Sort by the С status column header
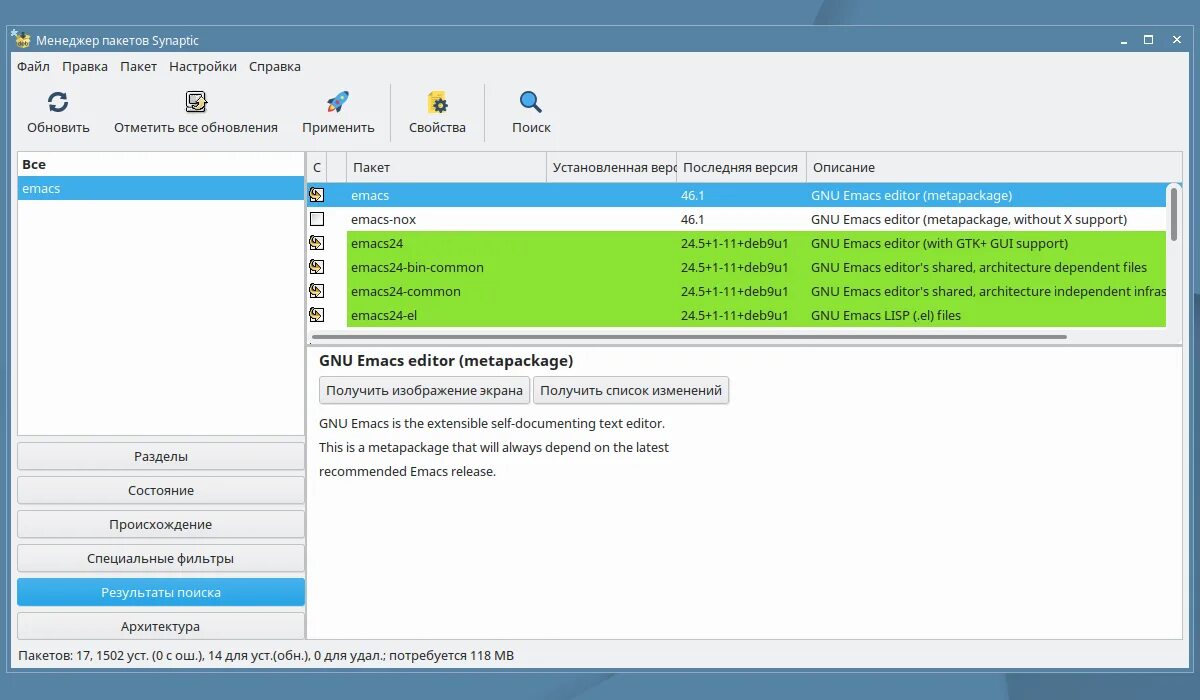 [317, 167]
